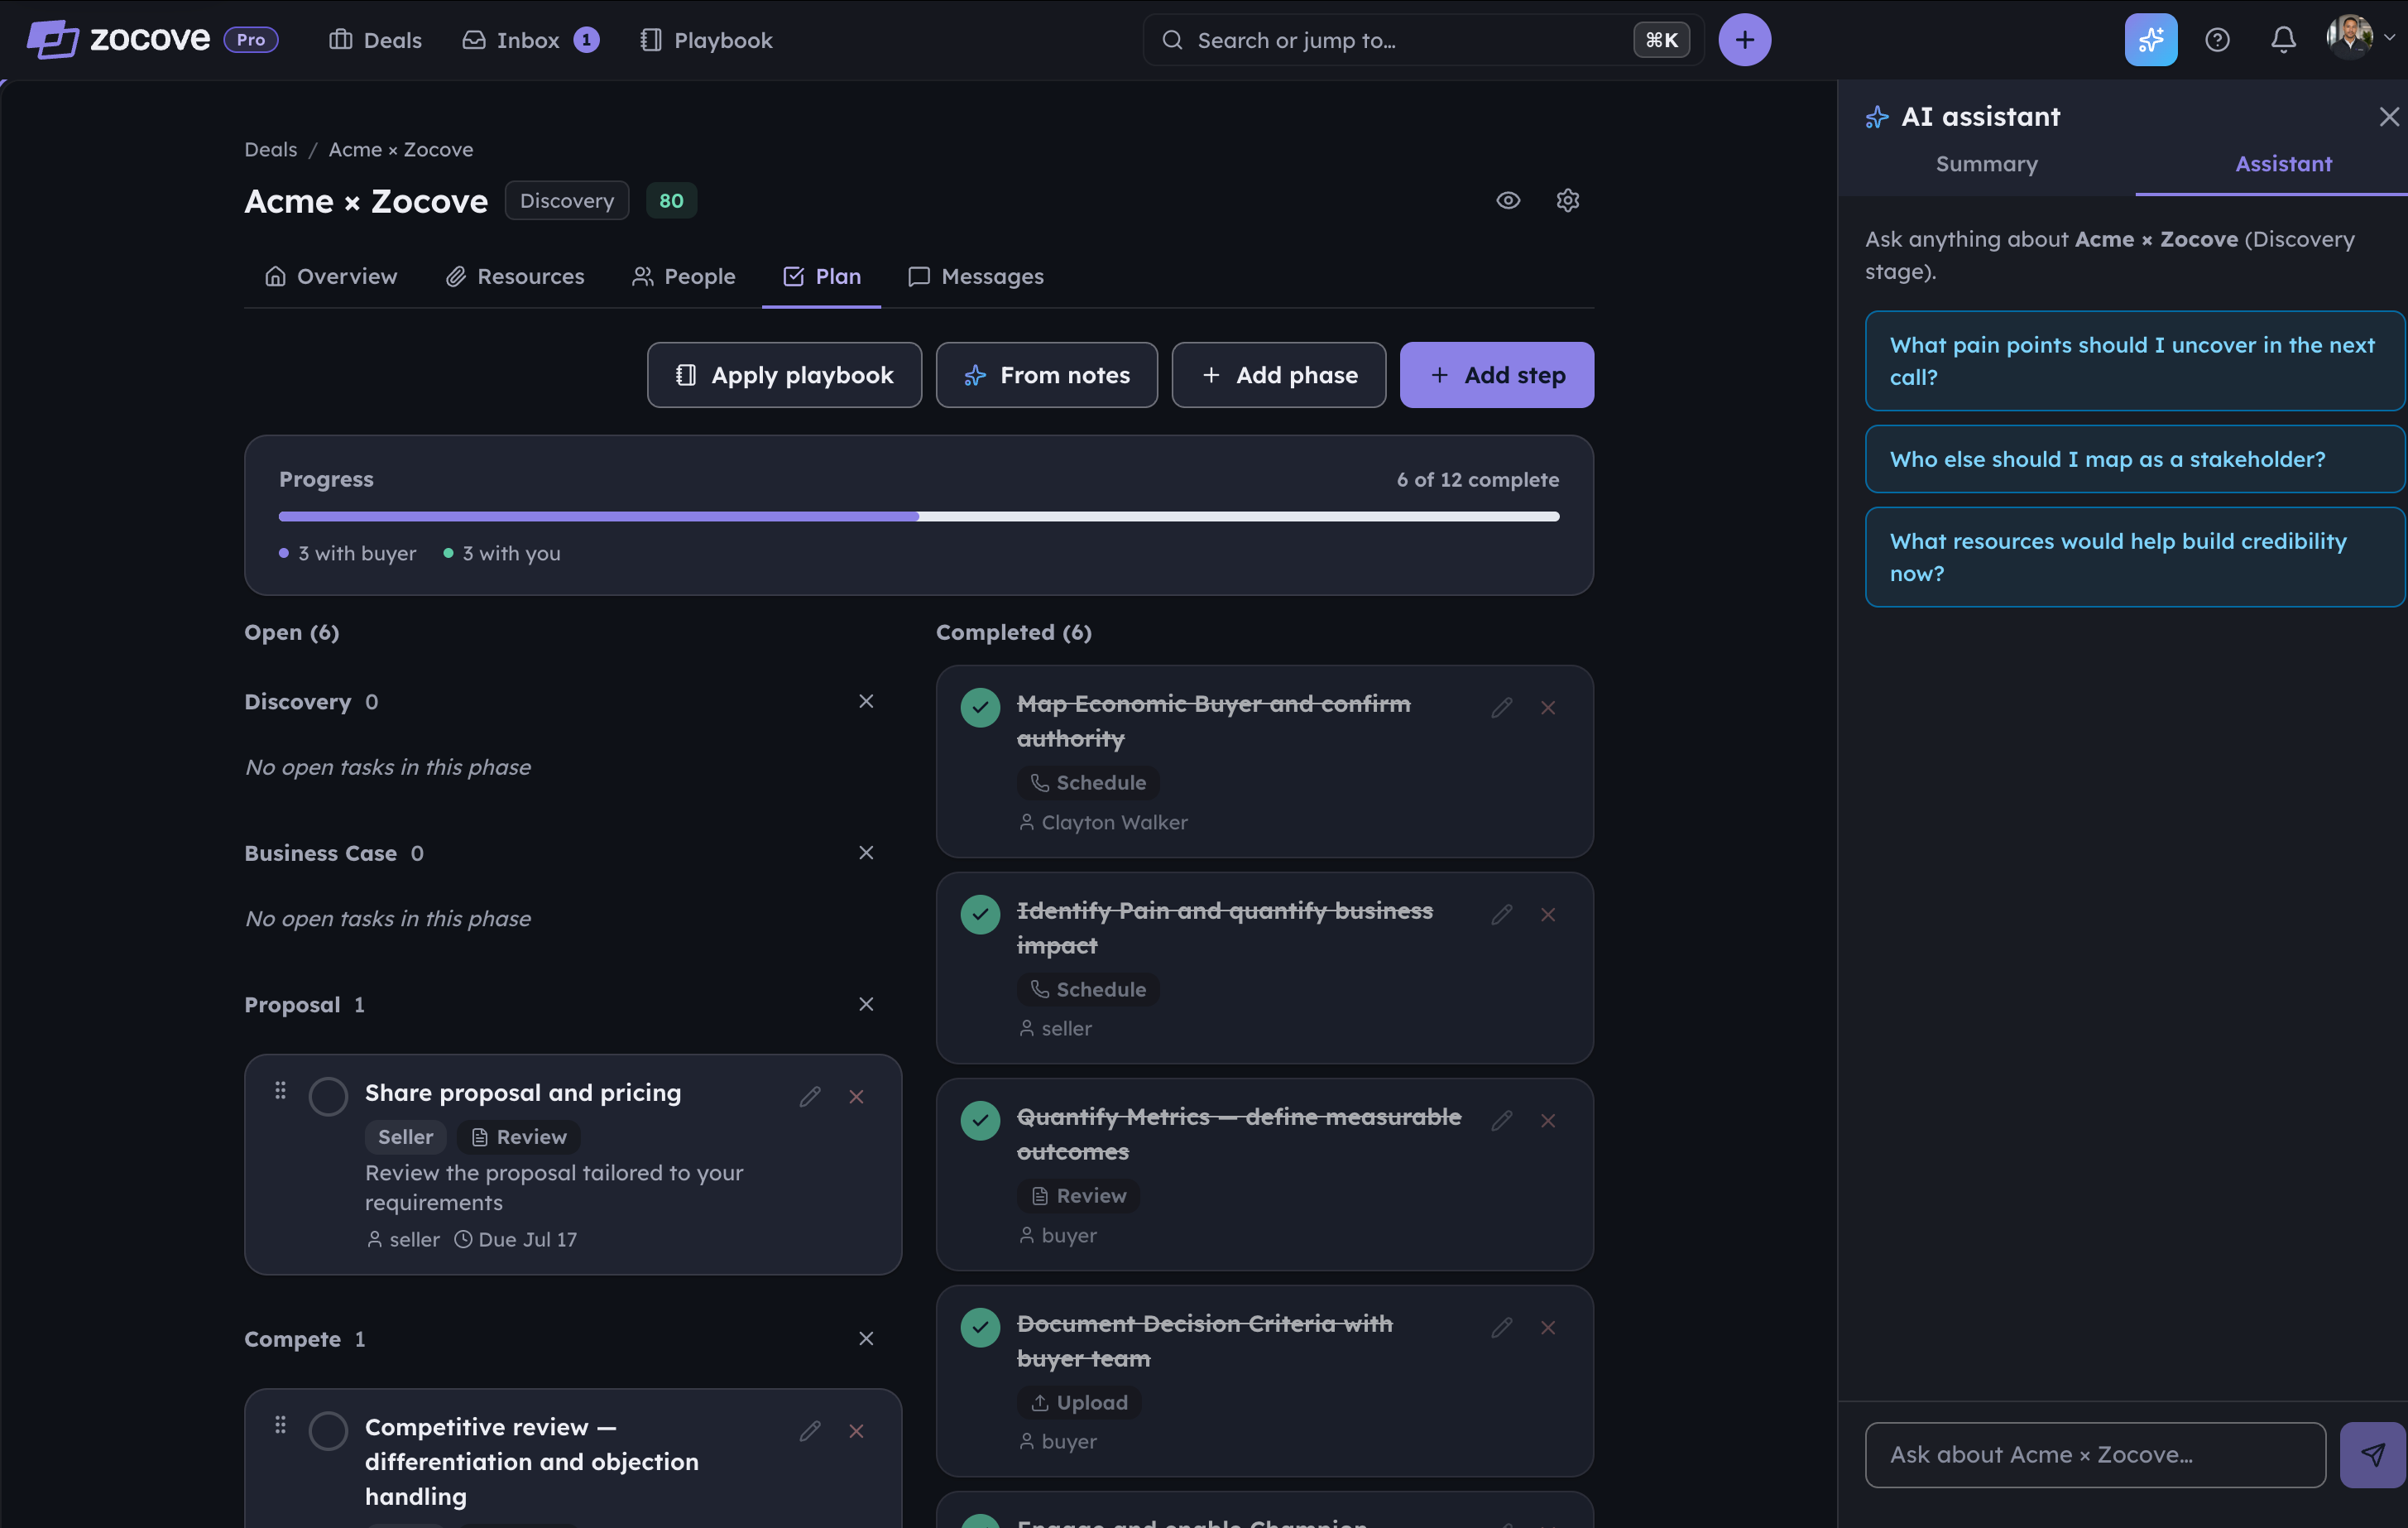2408x1528 pixels.
Task: Go to Deals breadcrumb link
Action: pyautogui.click(x=271, y=150)
